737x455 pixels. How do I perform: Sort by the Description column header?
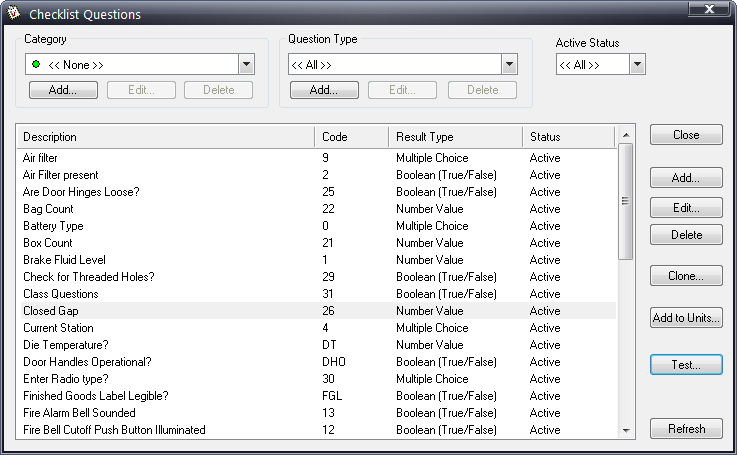(x=165, y=137)
